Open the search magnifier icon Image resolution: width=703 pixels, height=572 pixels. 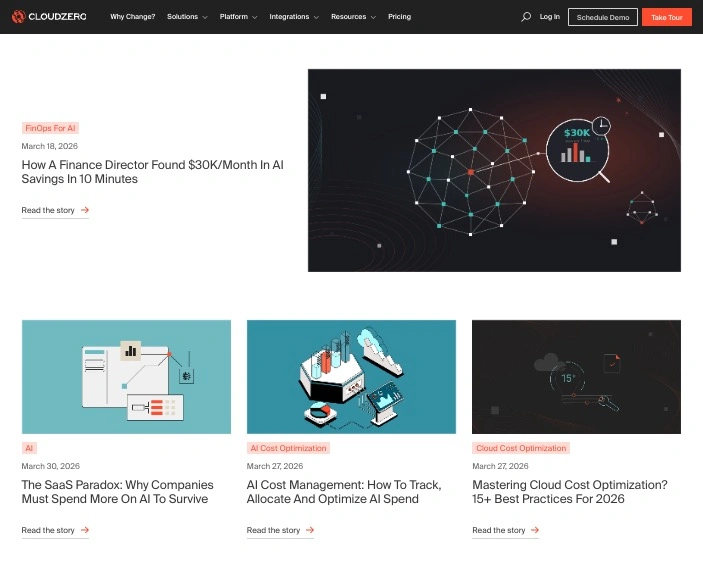526,17
